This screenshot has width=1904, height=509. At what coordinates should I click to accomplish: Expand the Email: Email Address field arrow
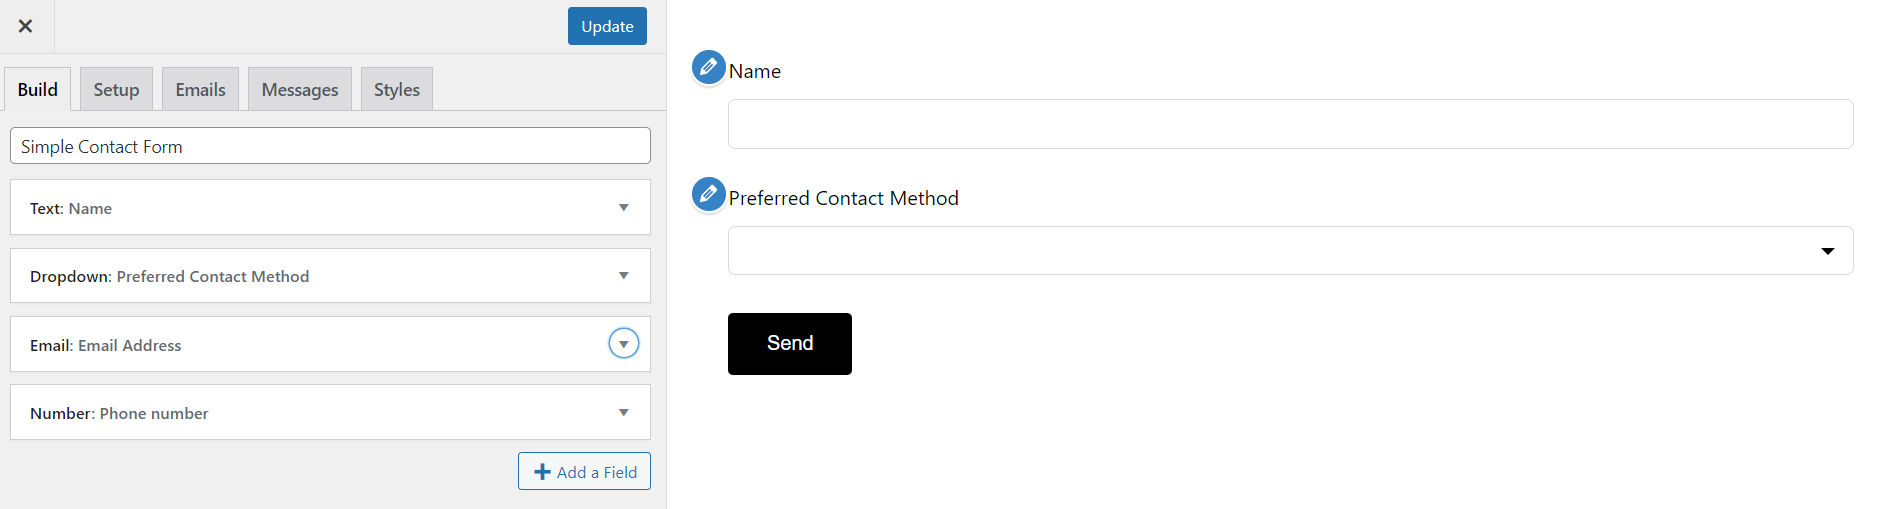click(623, 344)
